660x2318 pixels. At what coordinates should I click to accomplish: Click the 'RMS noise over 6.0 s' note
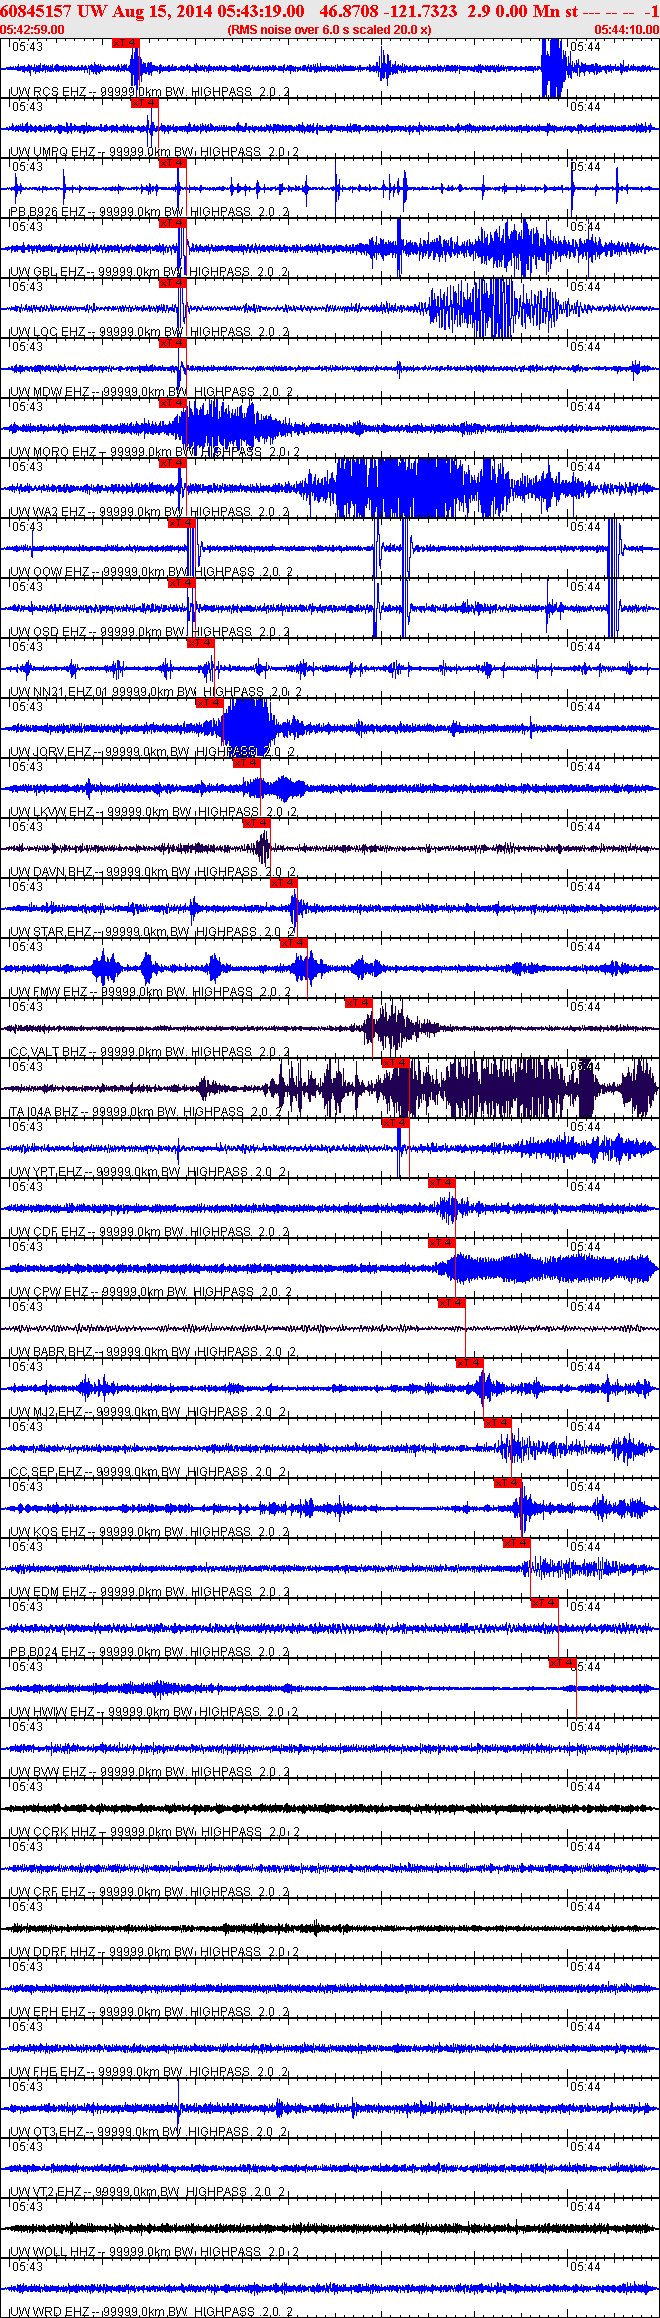(x=329, y=30)
